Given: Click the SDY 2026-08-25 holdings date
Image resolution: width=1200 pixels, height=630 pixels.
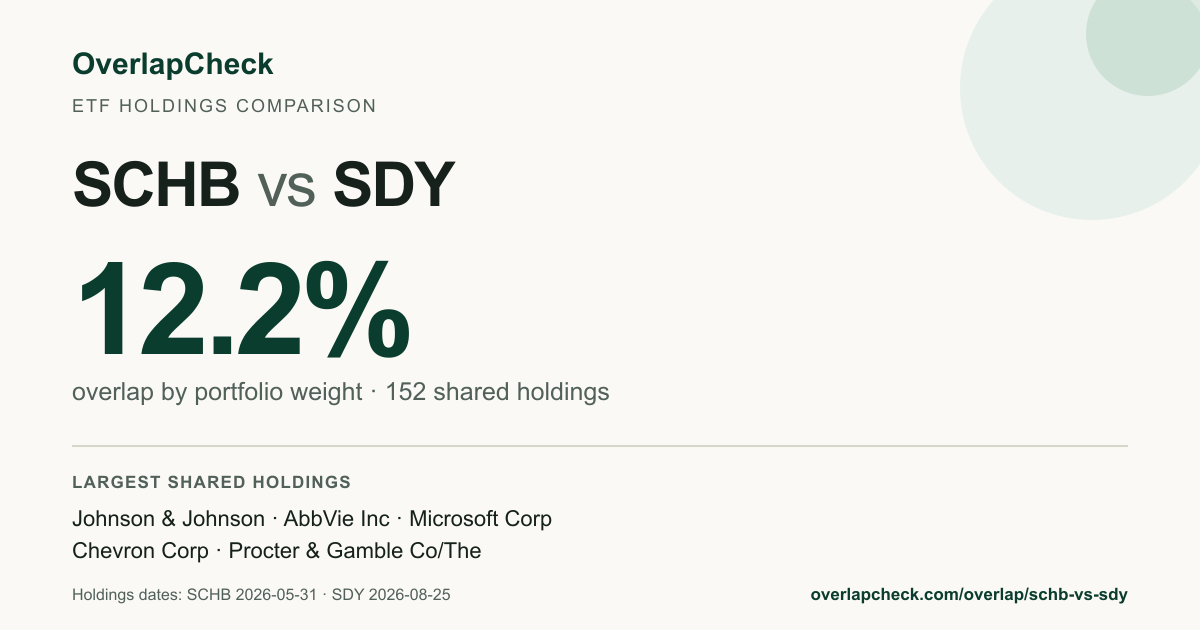Looking at the screenshot, I should pyautogui.click(x=391, y=595).
